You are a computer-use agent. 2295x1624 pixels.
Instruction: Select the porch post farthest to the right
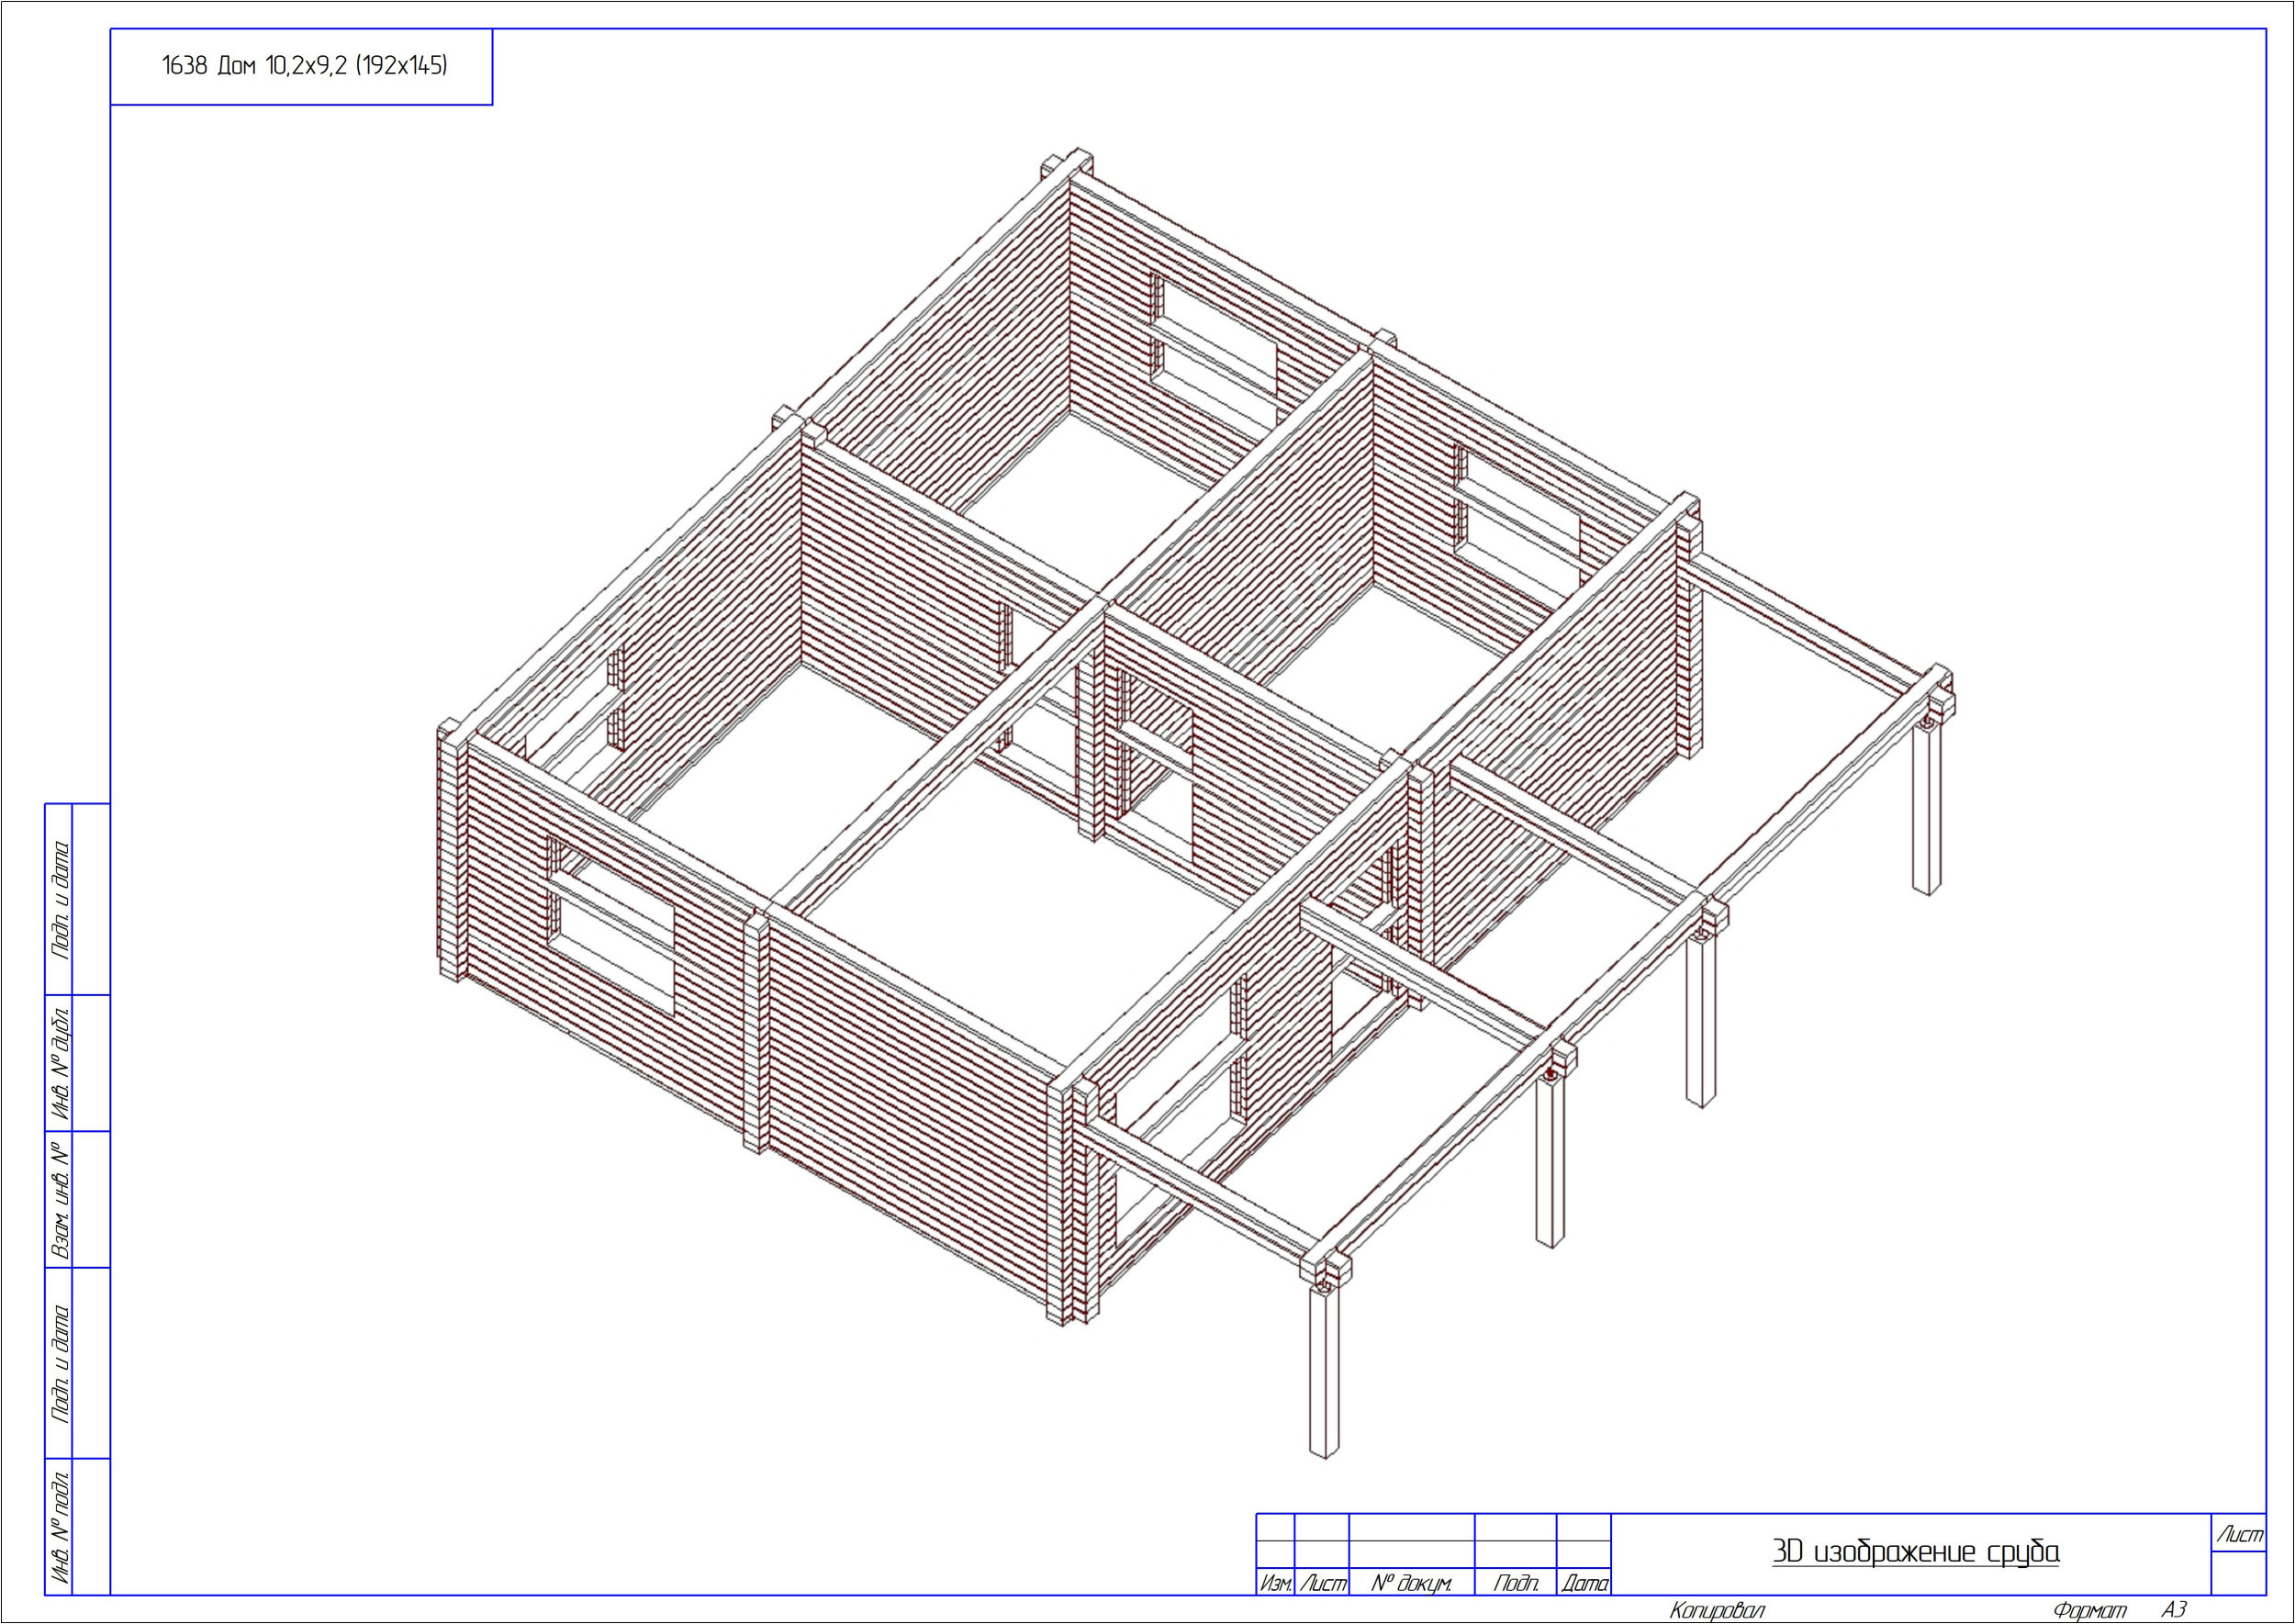(x=1926, y=808)
